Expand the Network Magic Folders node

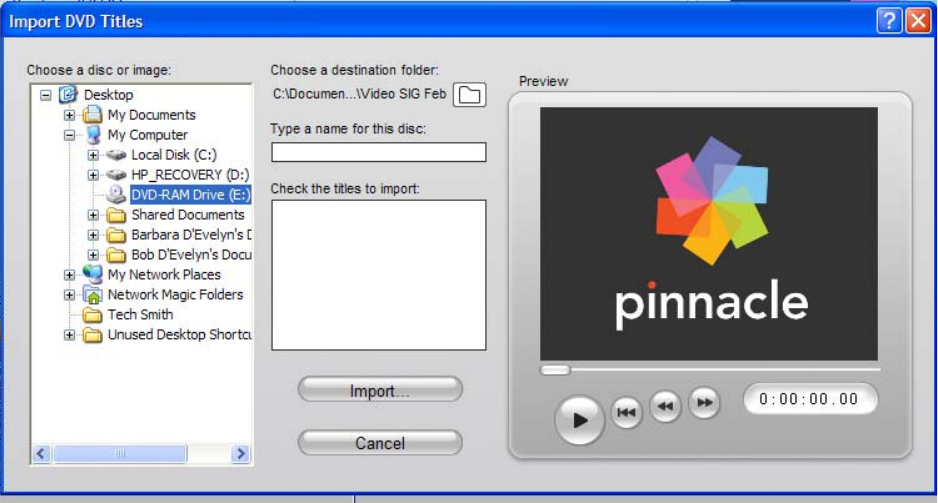tap(69, 295)
